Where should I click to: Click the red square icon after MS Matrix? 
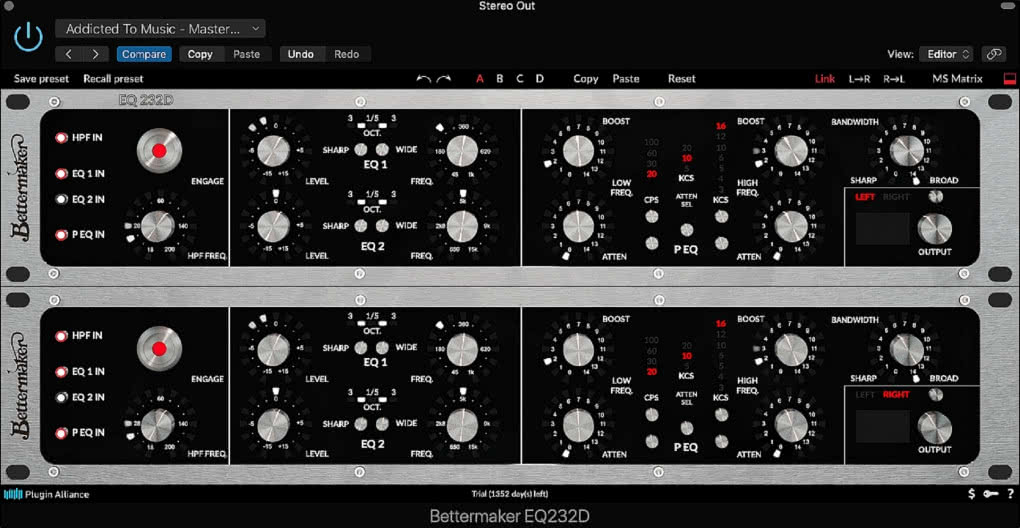coord(1010,79)
